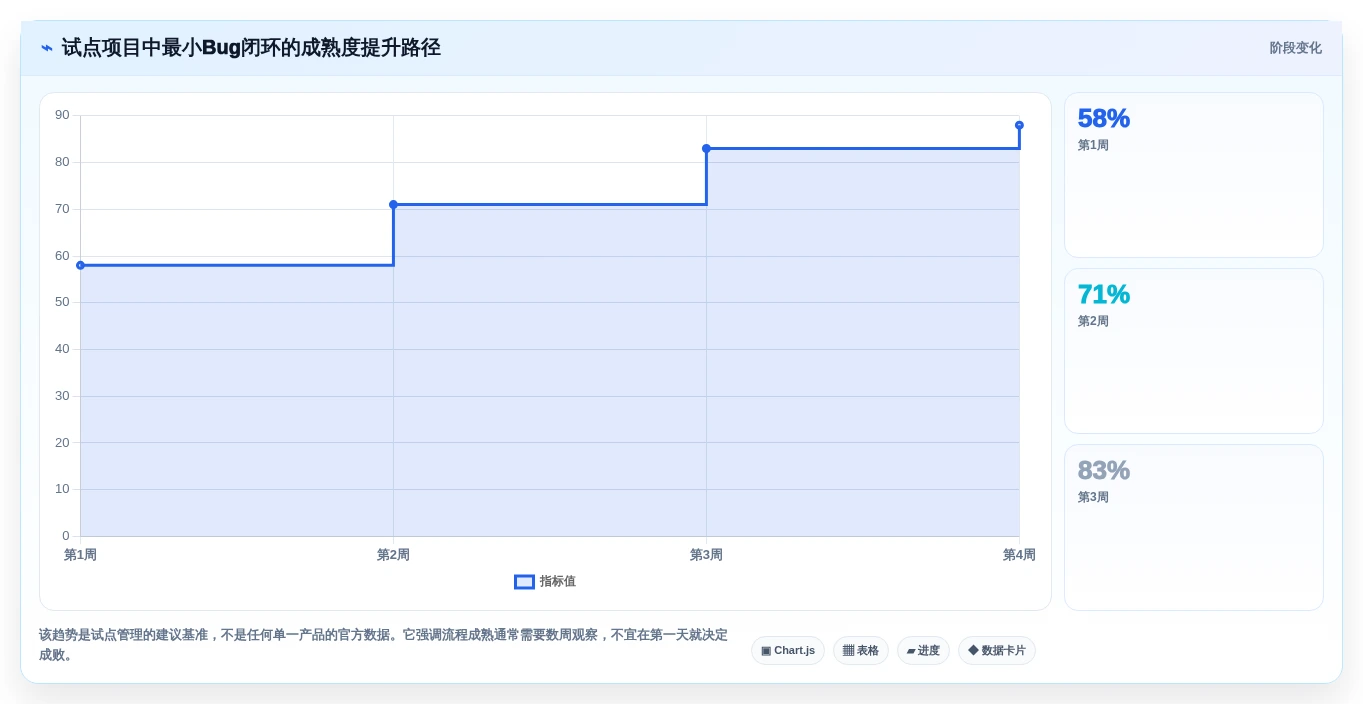The height and width of the screenshot is (704, 1363).
Task: Click the title 试点项目中最小Bug闭环的成熟度提升路径
Action: (x=251, y=48)
